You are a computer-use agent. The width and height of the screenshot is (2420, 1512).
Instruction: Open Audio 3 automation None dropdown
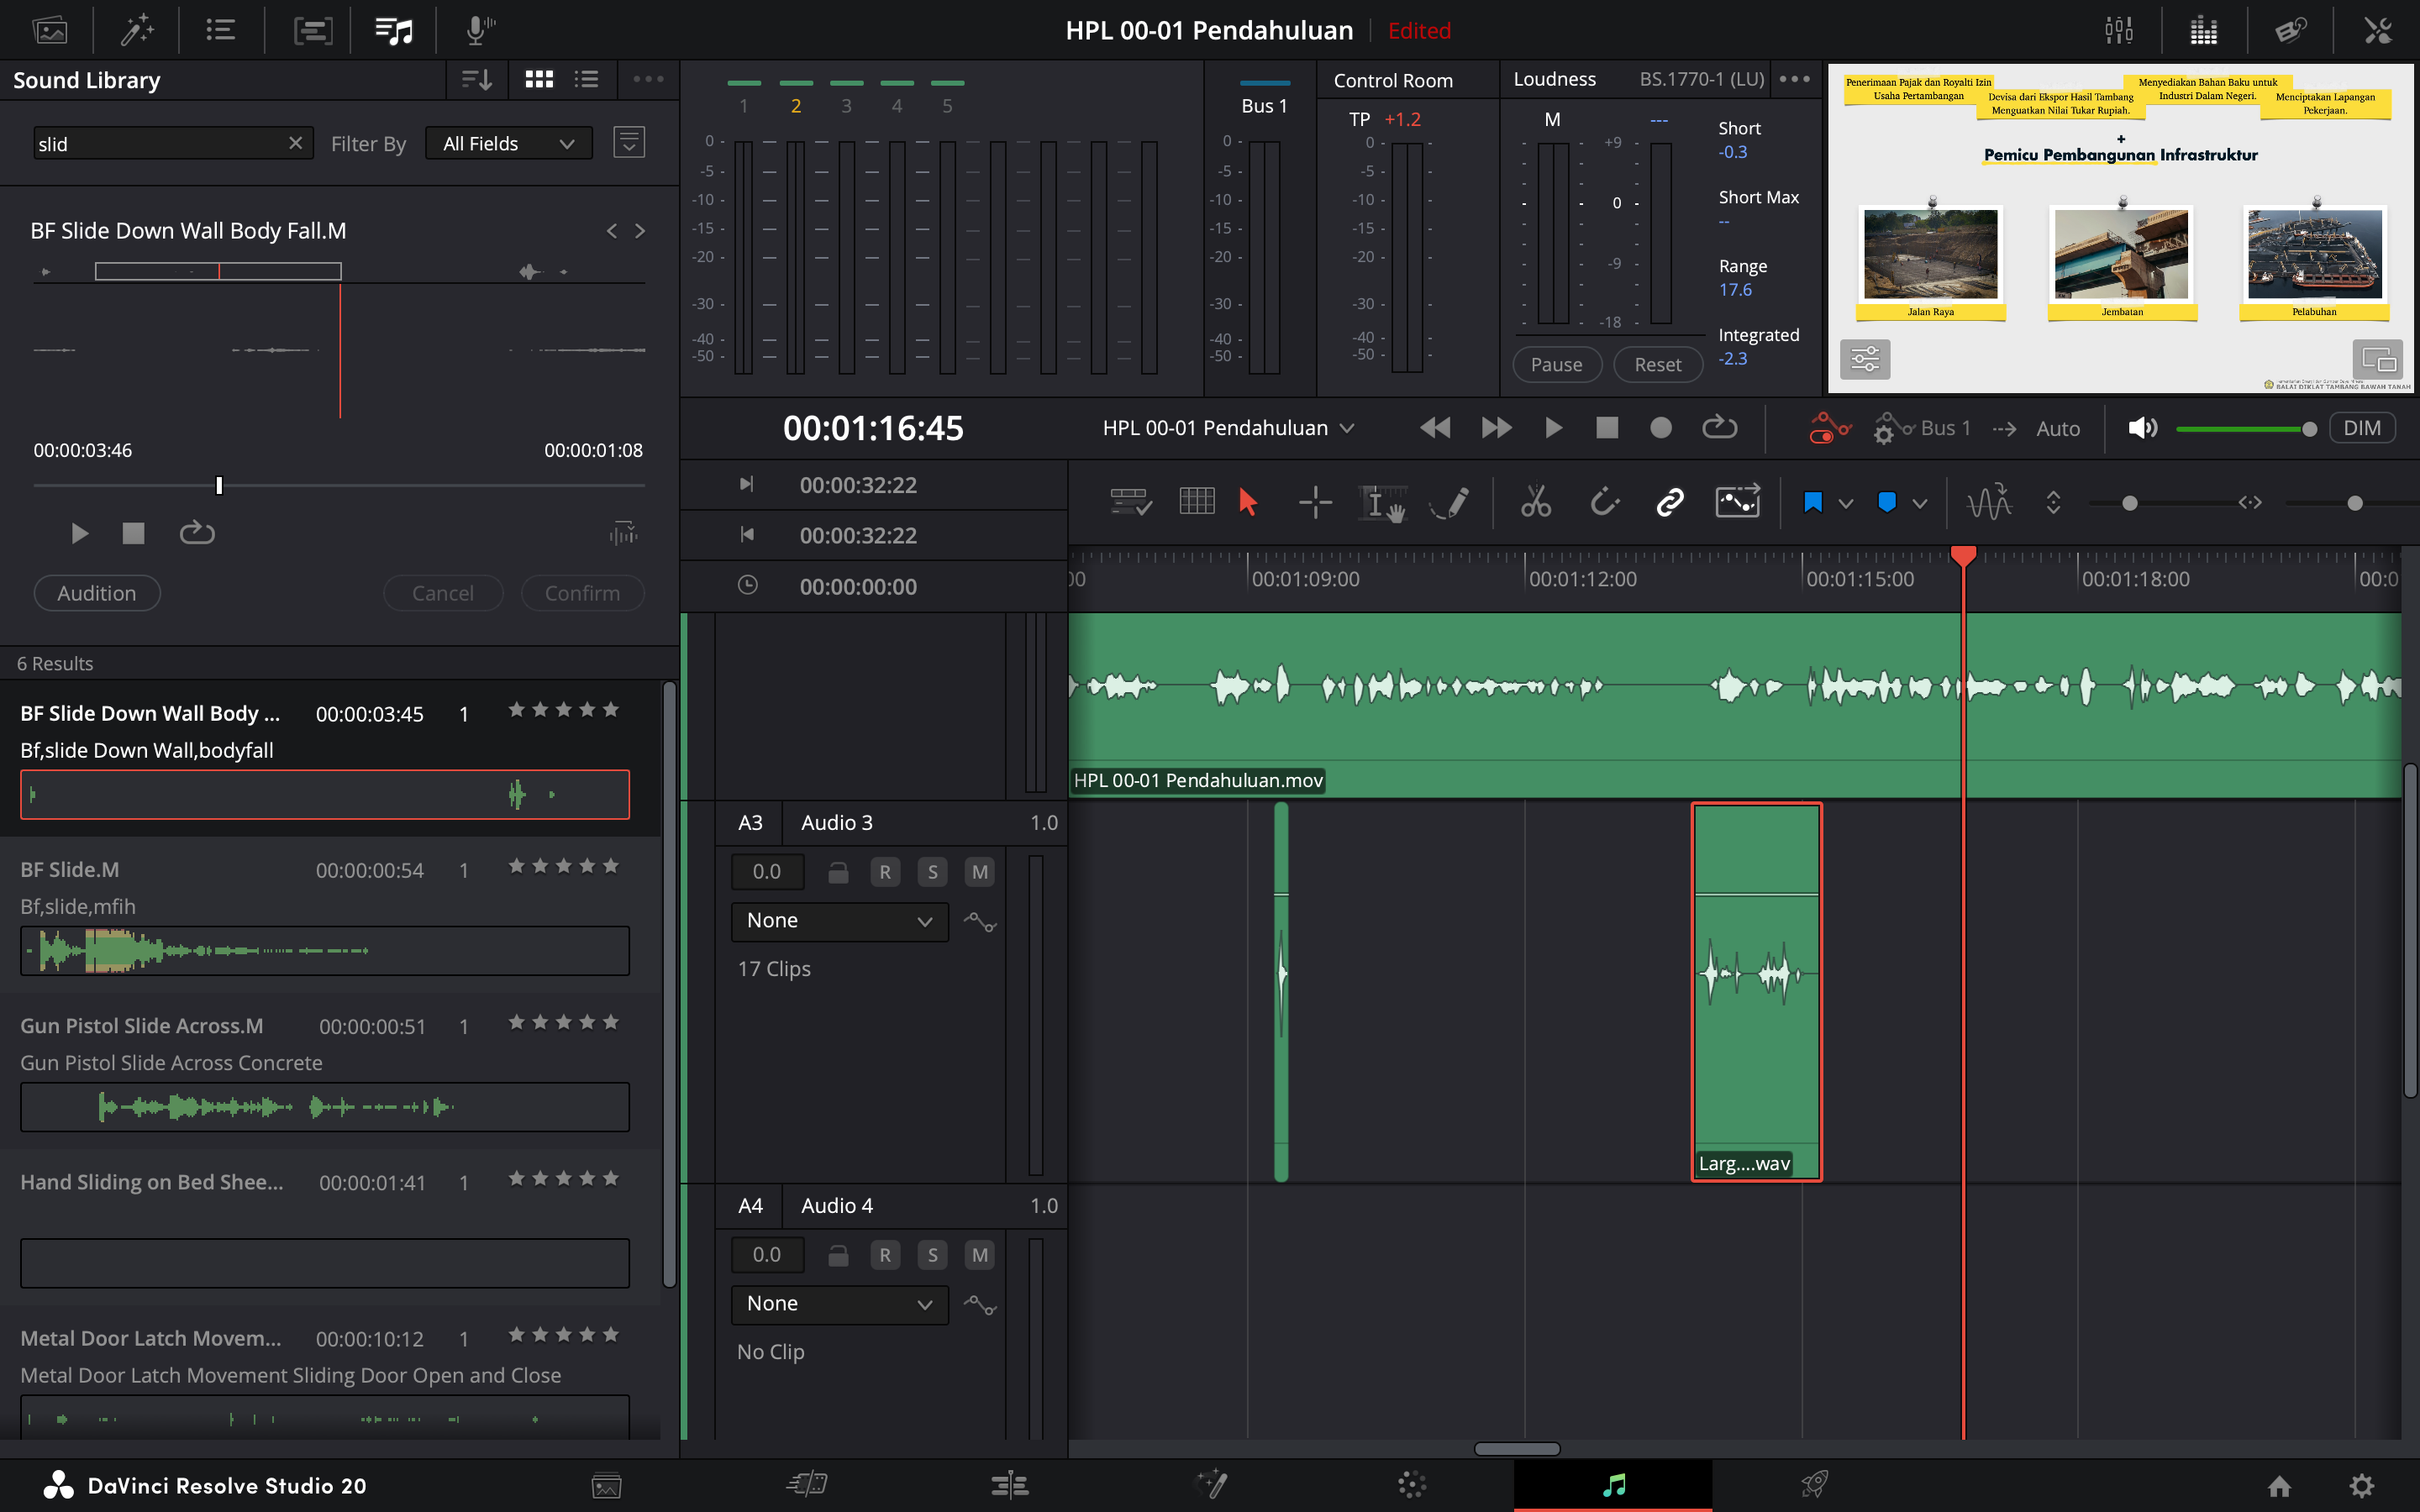(x=839, y=921)
